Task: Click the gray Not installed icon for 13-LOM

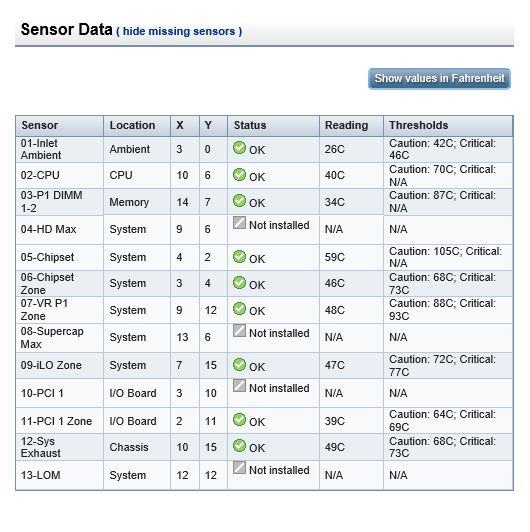Action: (239, 468)
